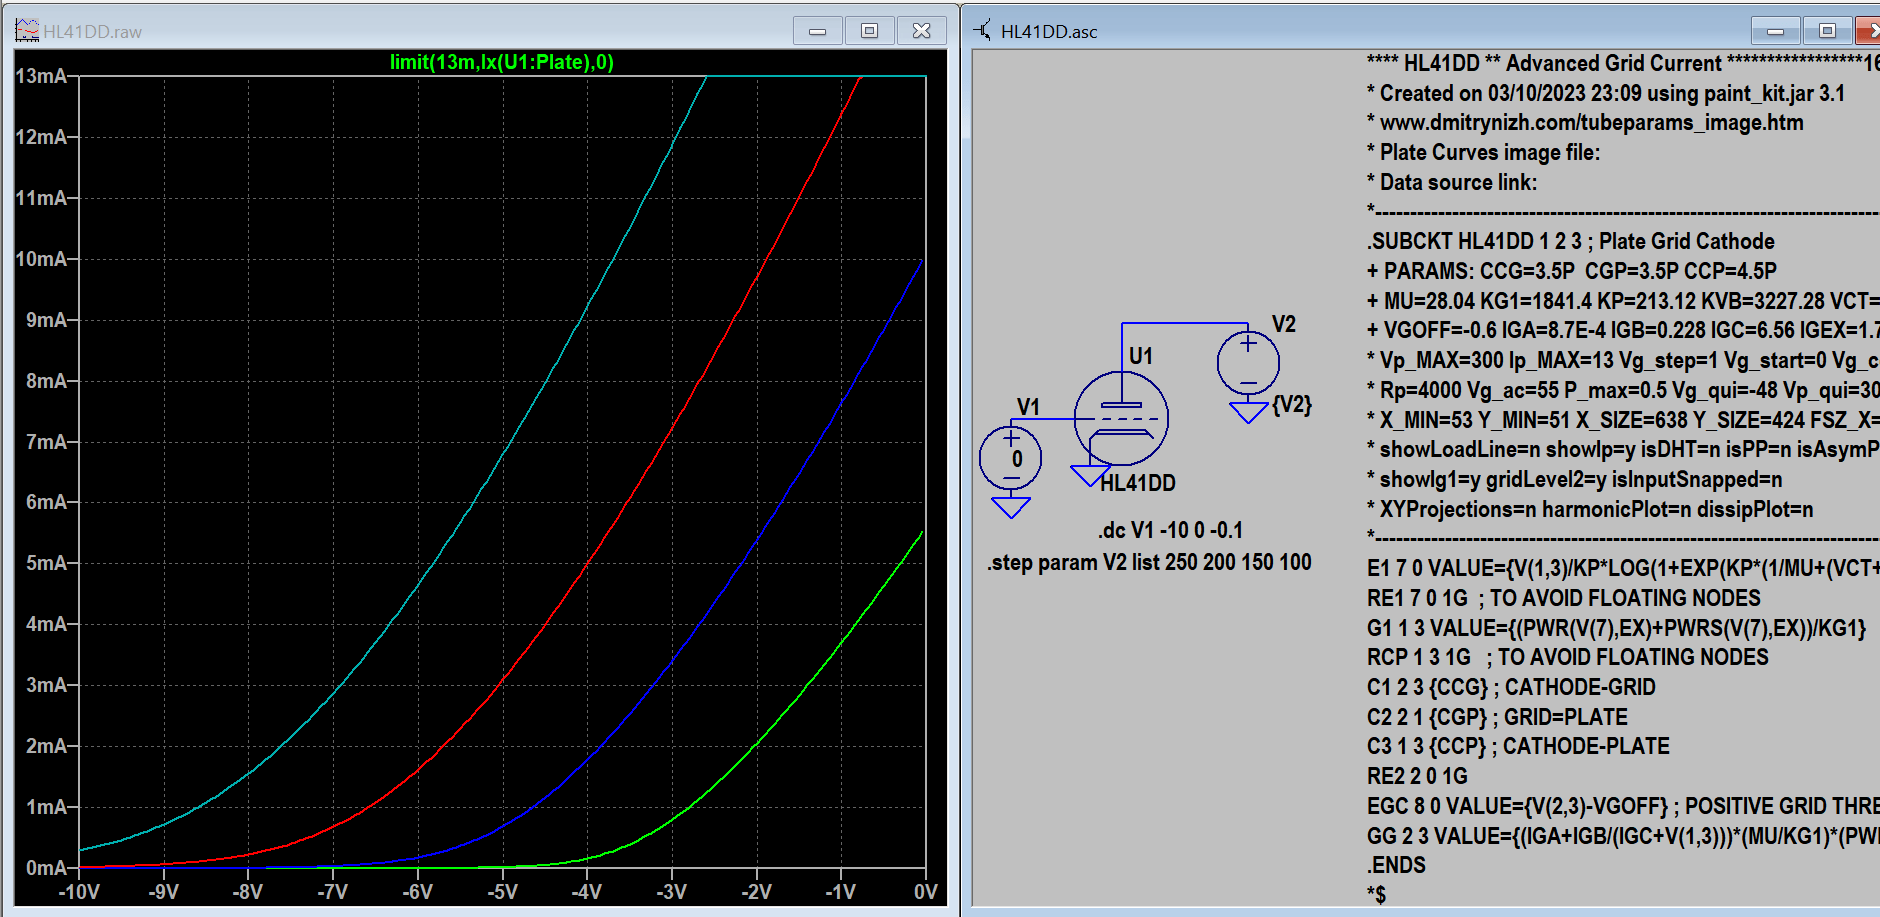Viewport: 1880px width, 917px height.
Task: Click the Data source link comment
Action: click(x=1452, y=182)
